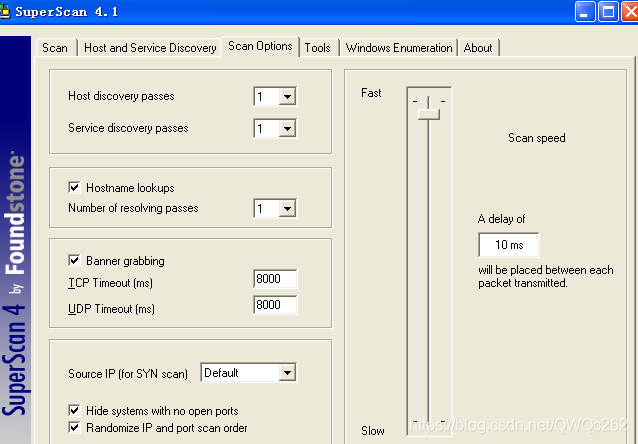This screenshot has height=444, width=638.
Task: Uncheck Hide systems with no open ports
Action: tap(74, 410)
